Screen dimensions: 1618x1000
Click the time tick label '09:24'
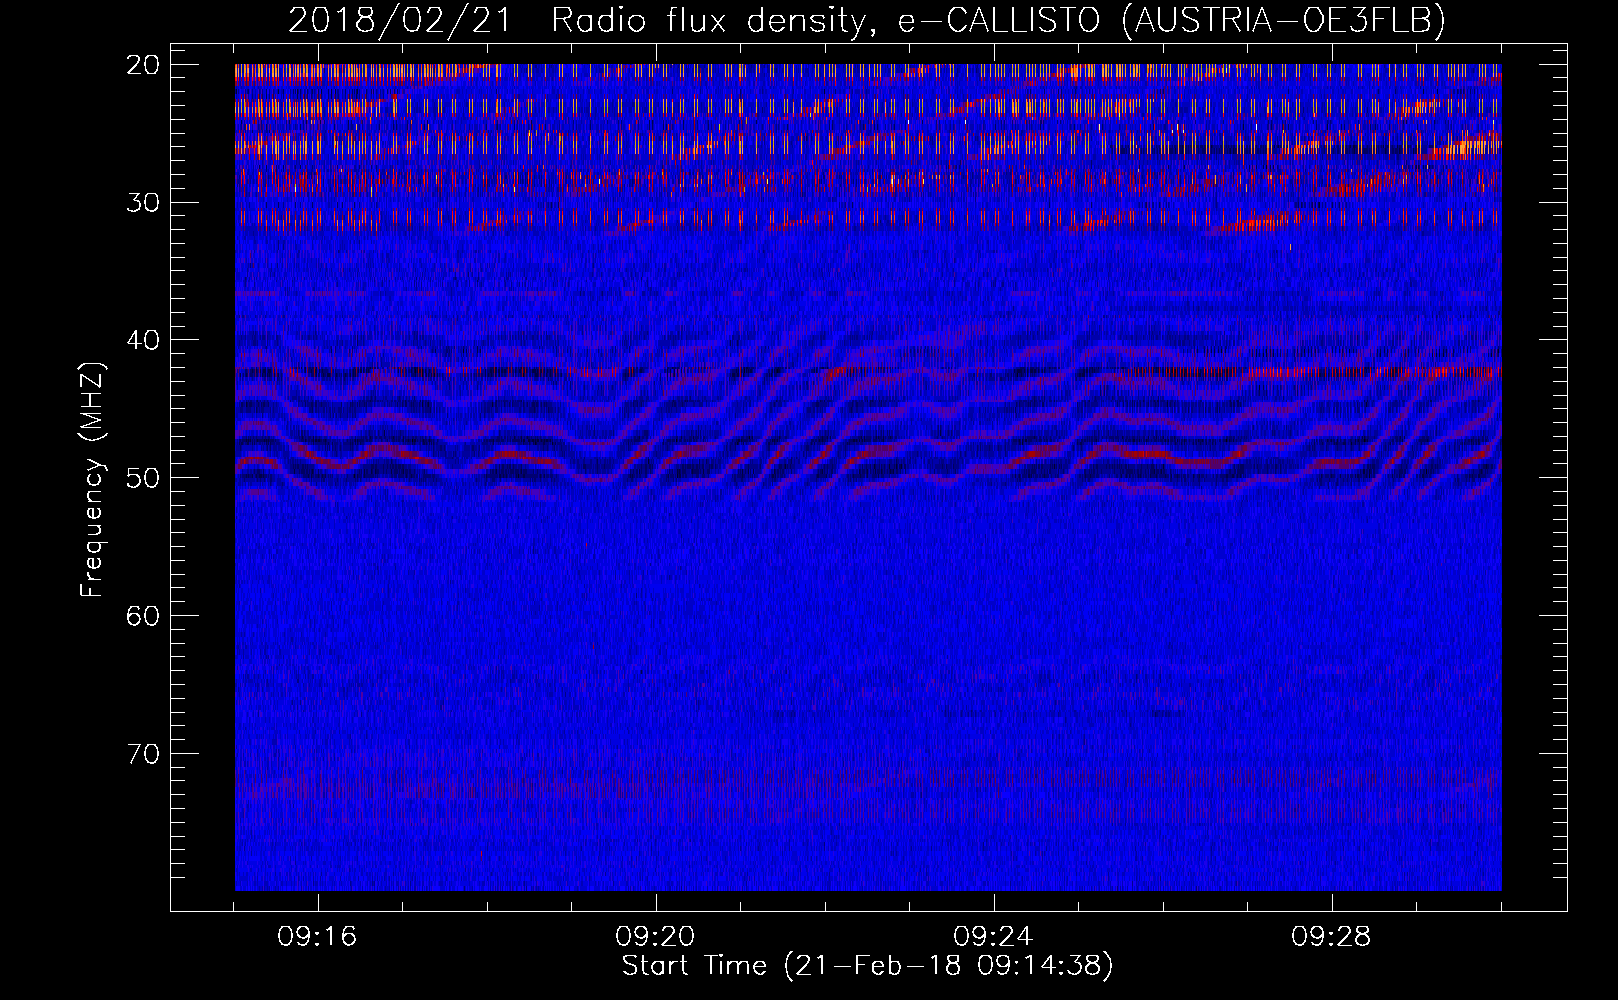(993, 936)
